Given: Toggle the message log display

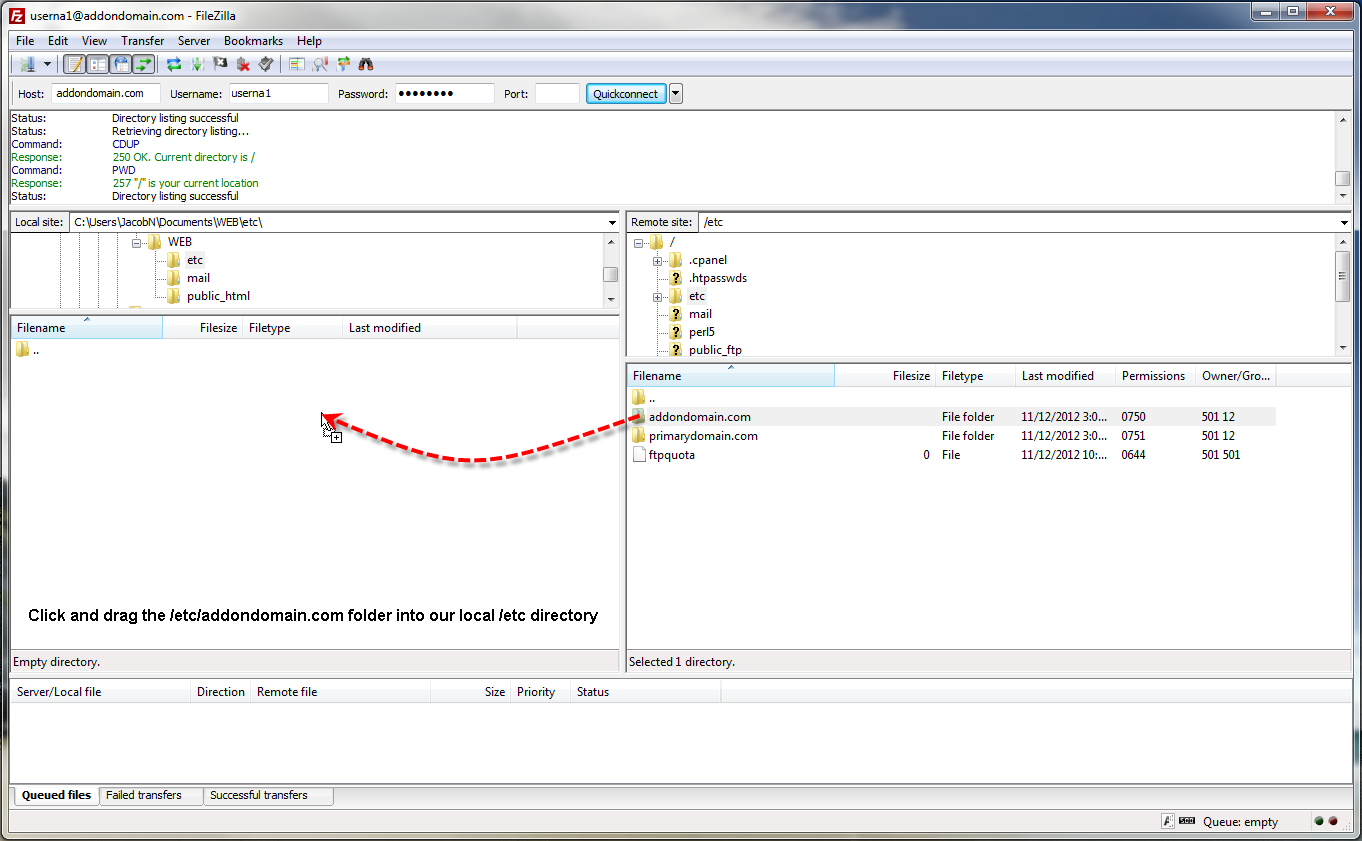Looking at the screenshot, I should click(x=75, y=64).
